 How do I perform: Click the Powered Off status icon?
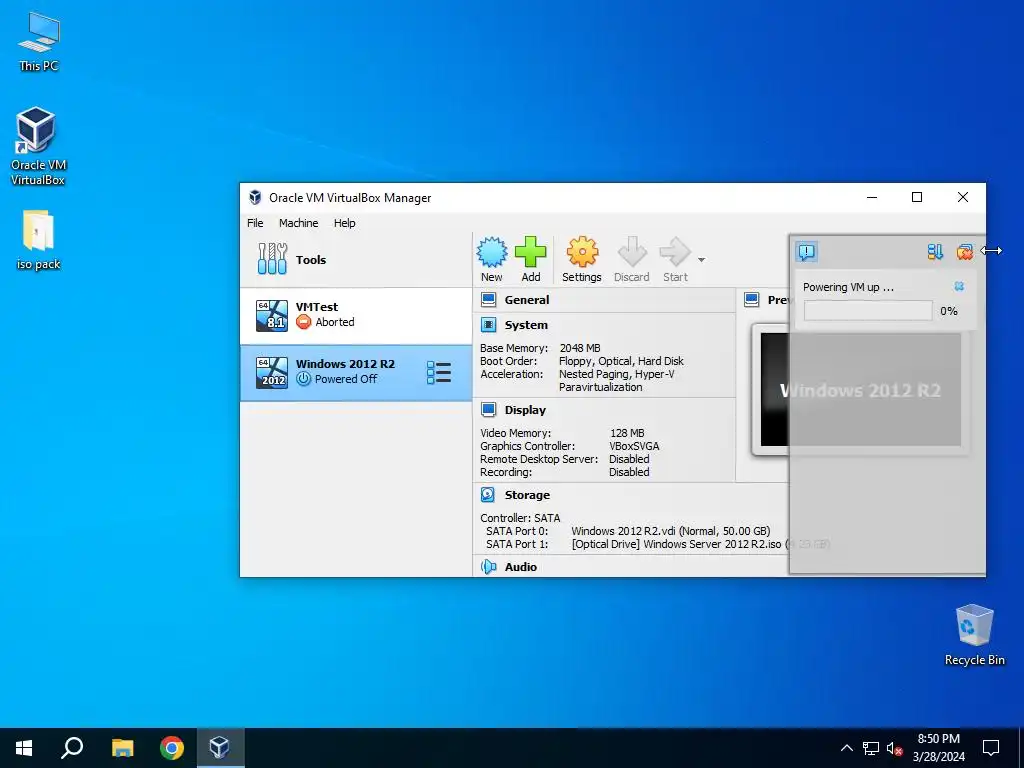point(303,379)
